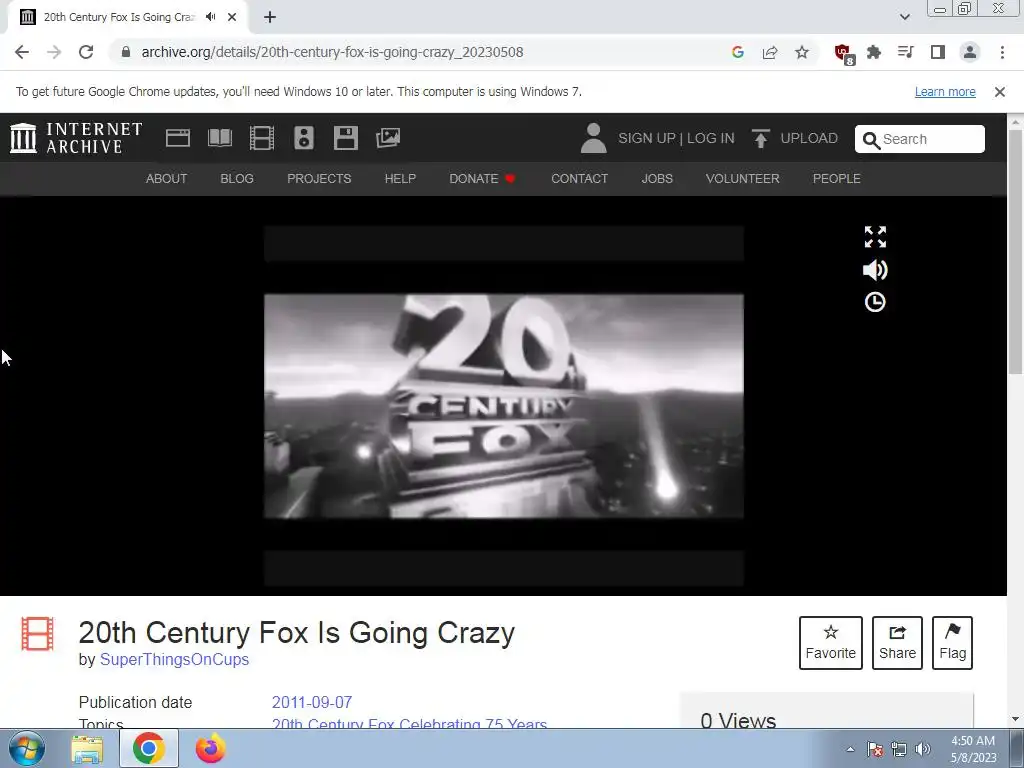Open the taskbar clock and date
The width and height of the screenshot is (1024, 768).
(973, 749)
